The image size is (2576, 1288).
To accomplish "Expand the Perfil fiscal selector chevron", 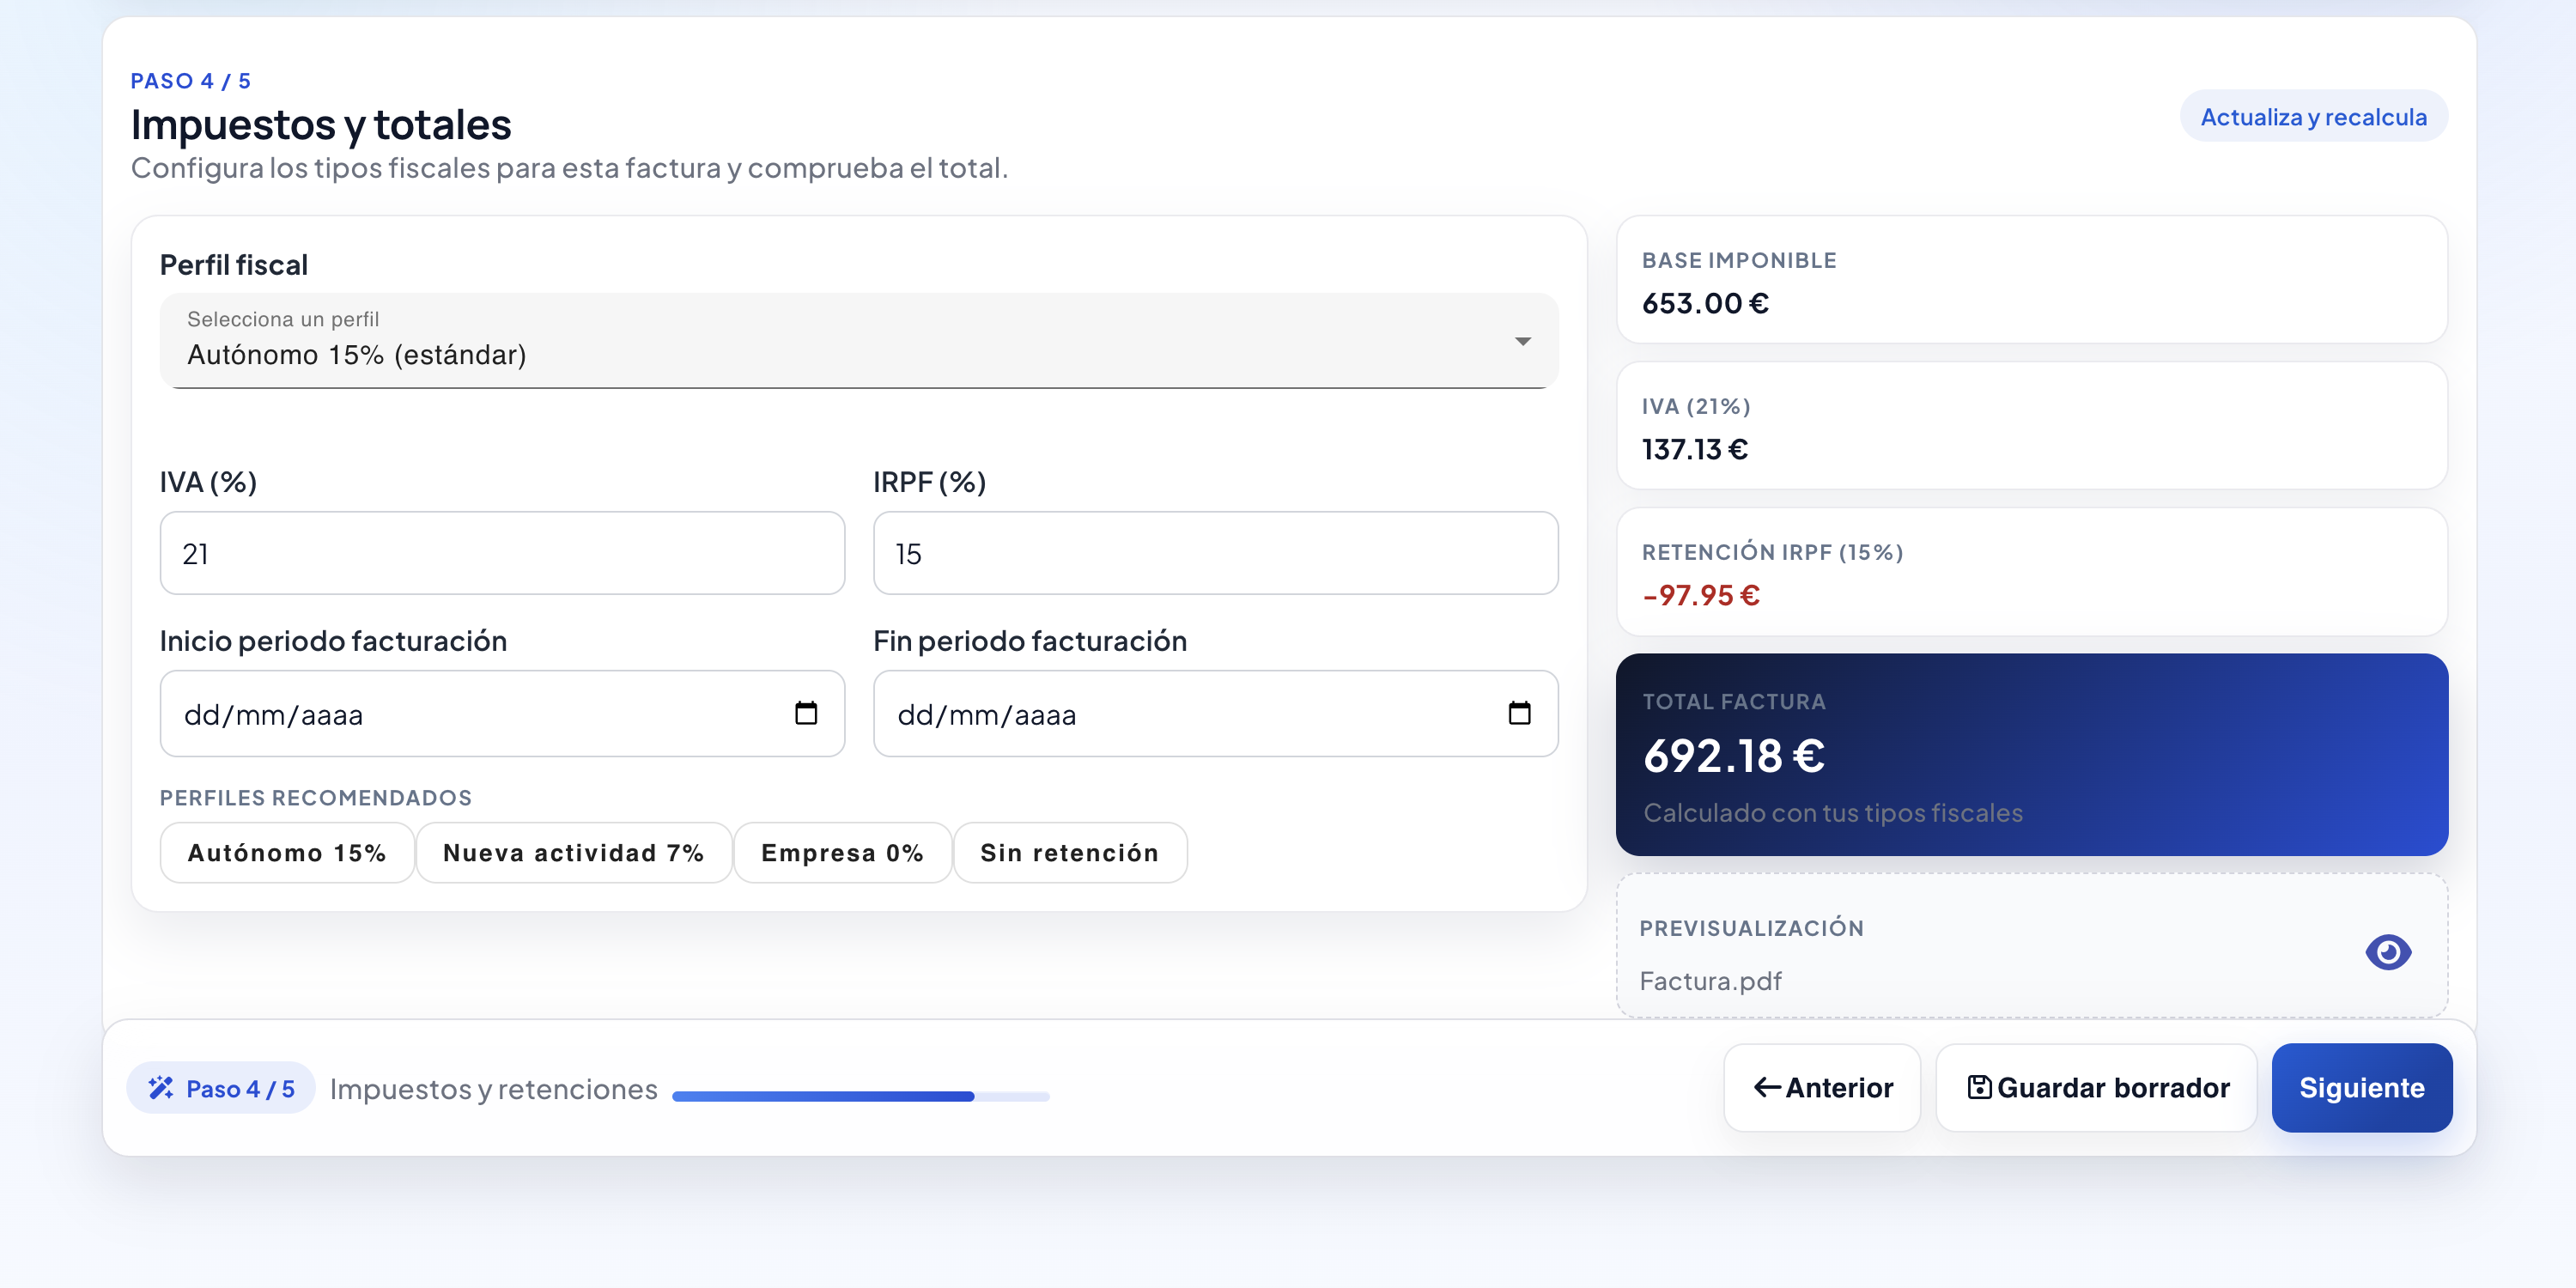I will [x=1521, y=341].
